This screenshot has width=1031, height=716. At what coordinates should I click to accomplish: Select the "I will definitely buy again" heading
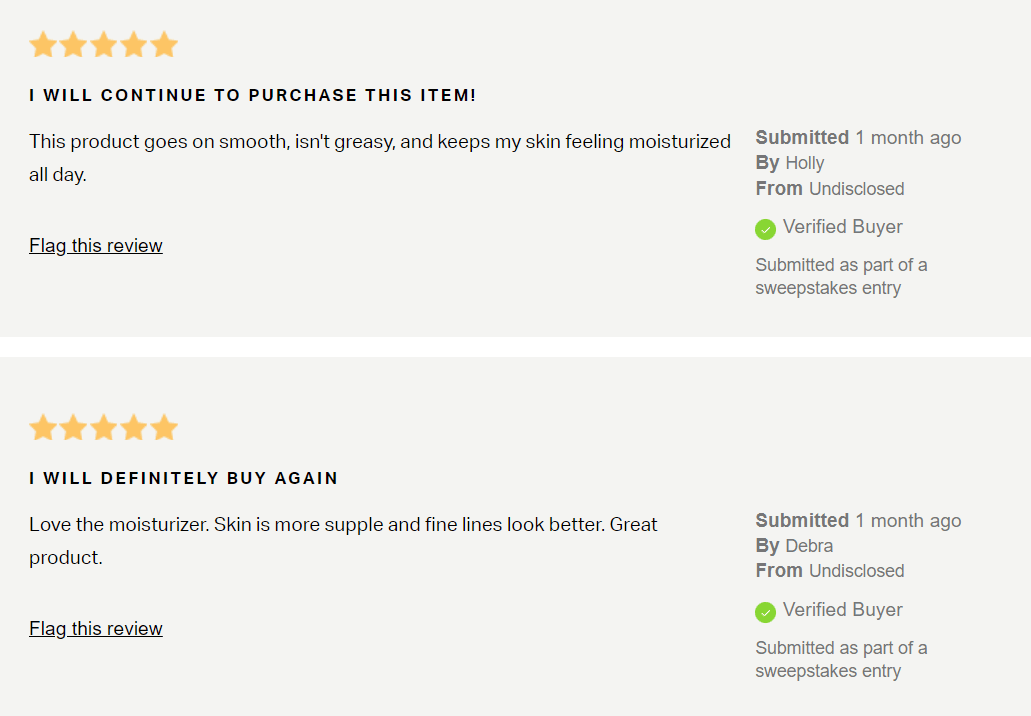184,479
